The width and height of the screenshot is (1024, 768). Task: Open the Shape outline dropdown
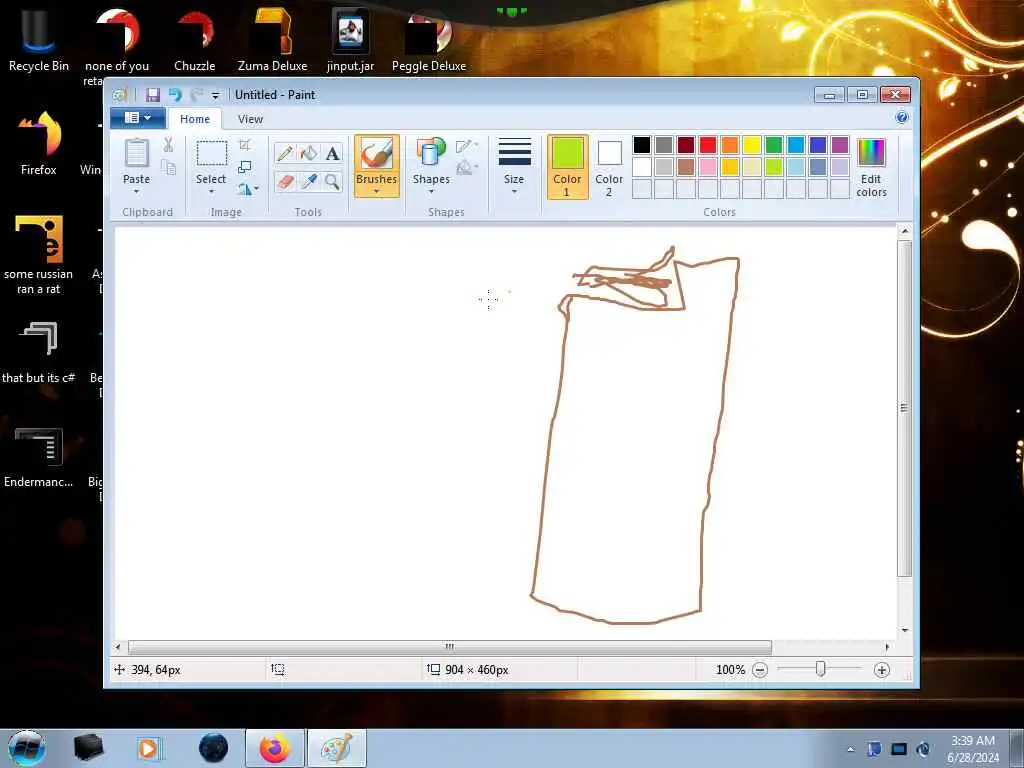[x=466, y=146]
